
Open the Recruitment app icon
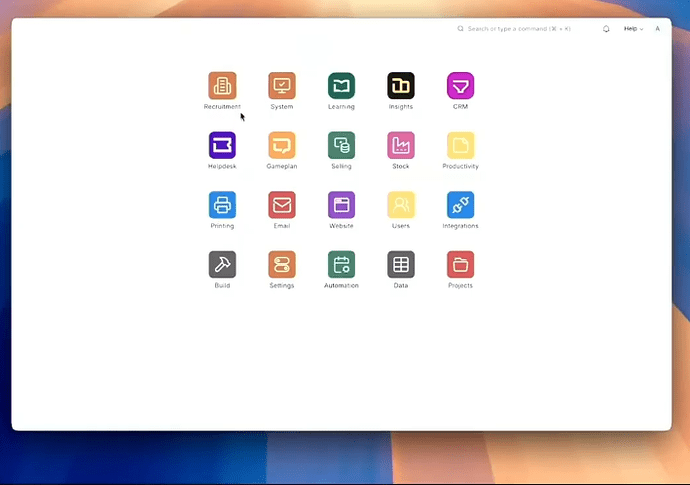tap(222, 86)
